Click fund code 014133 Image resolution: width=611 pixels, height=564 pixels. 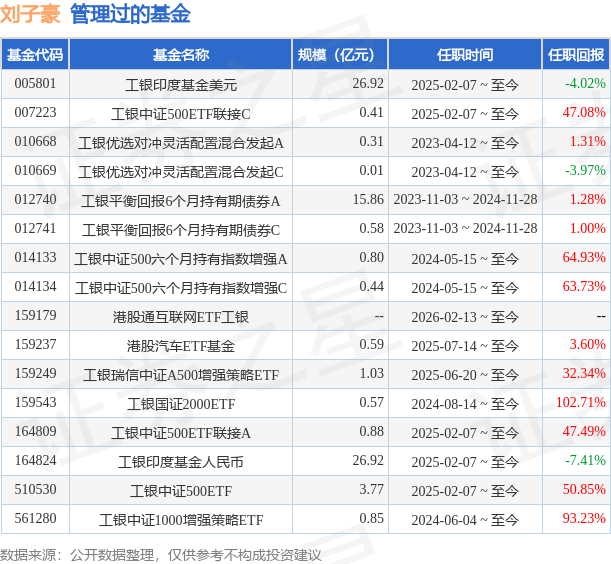35,258
